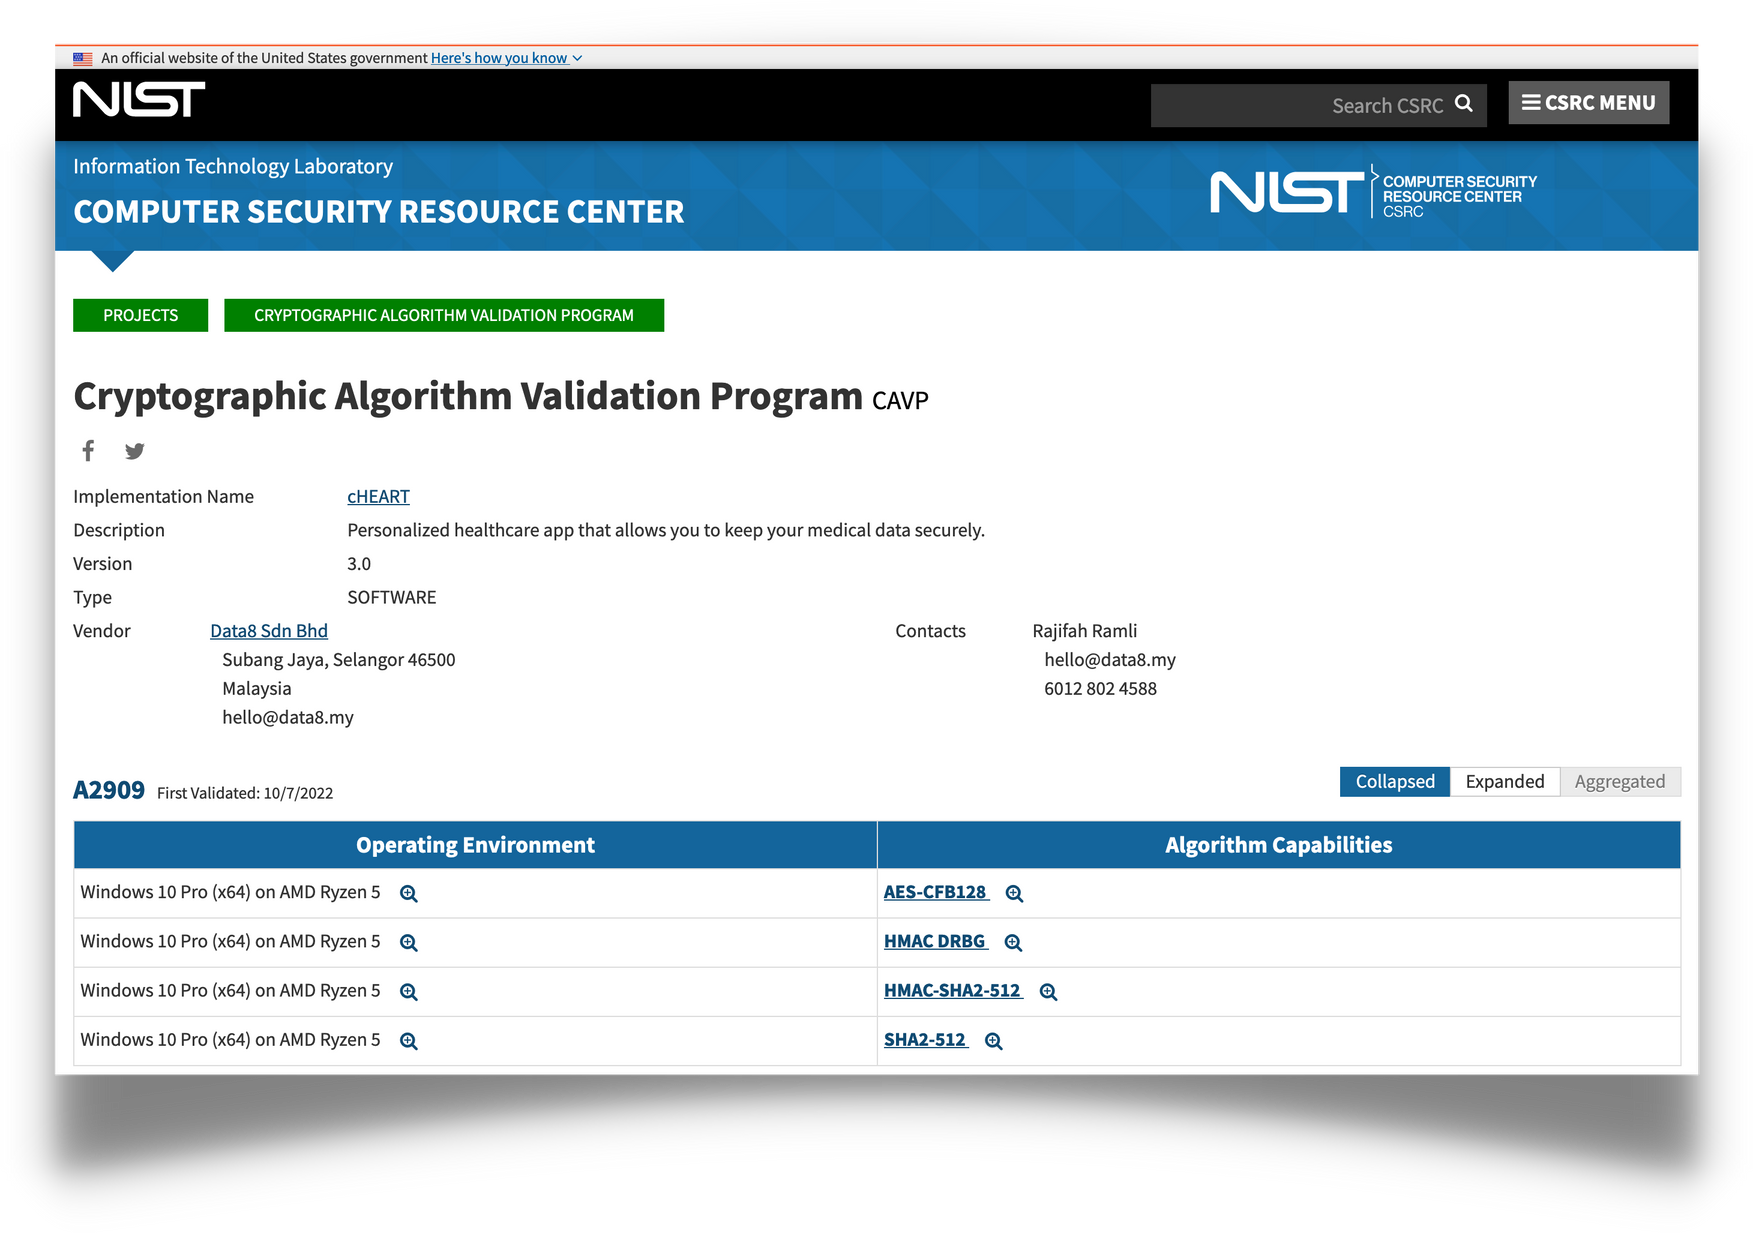Click the US flag icon in banner
The width and height of the screenshot is (1753, 1233).
pyautogui.click(x=83, y=58)
